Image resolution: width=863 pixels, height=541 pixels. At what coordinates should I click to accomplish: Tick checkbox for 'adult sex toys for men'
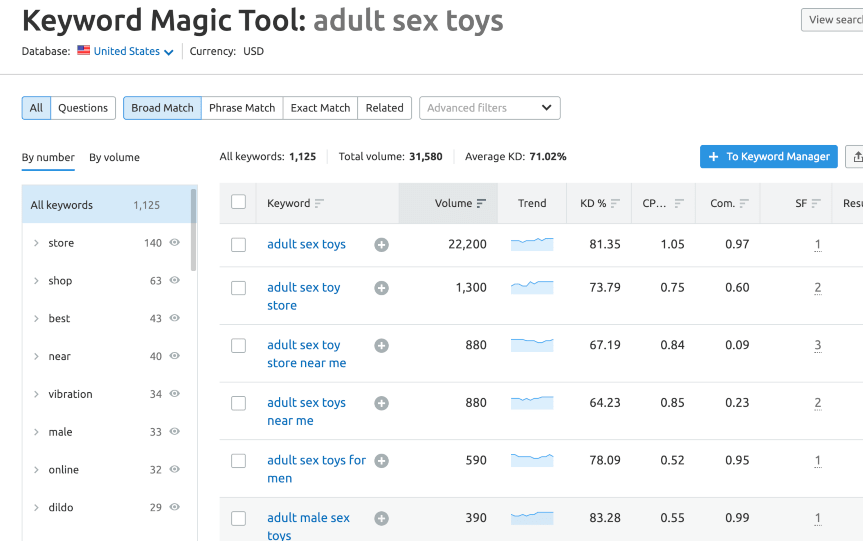(x=238, y=461)
